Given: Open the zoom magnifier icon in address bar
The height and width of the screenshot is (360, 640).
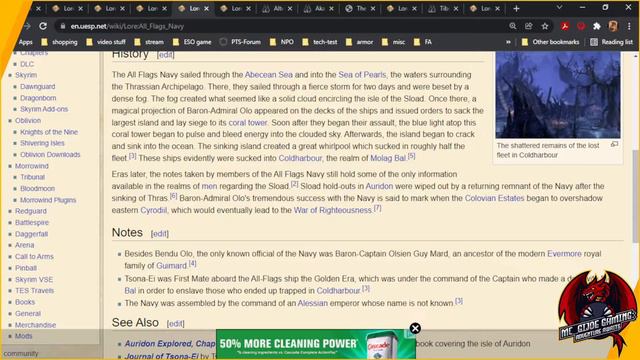Looking at the screenshot, I should coord(513,26).
